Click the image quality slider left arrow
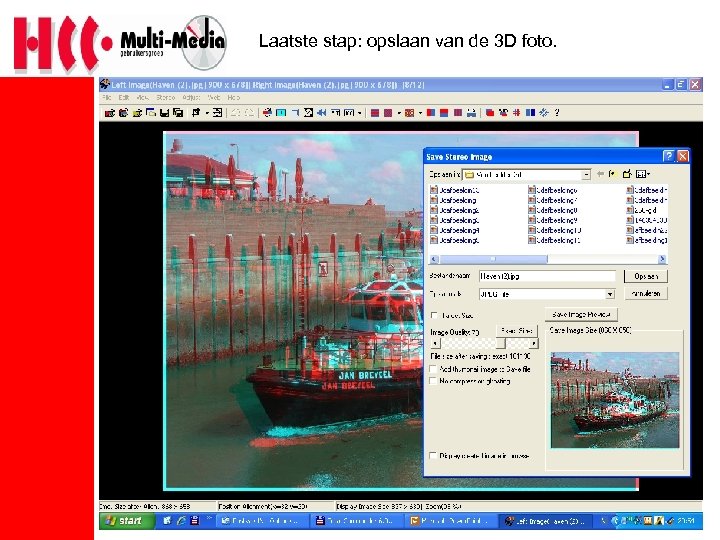720x540 pixels. (x=435, y=343)
